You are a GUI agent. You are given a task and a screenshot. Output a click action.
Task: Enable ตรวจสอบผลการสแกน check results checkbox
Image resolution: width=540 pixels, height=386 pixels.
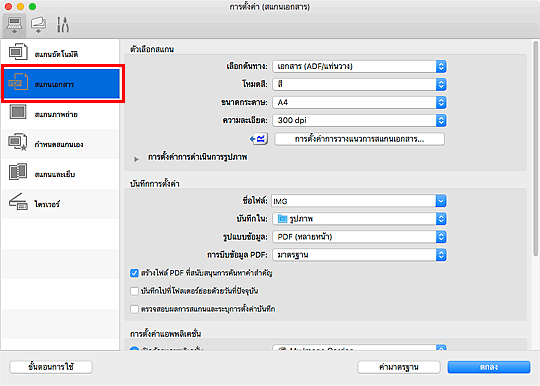134,309
